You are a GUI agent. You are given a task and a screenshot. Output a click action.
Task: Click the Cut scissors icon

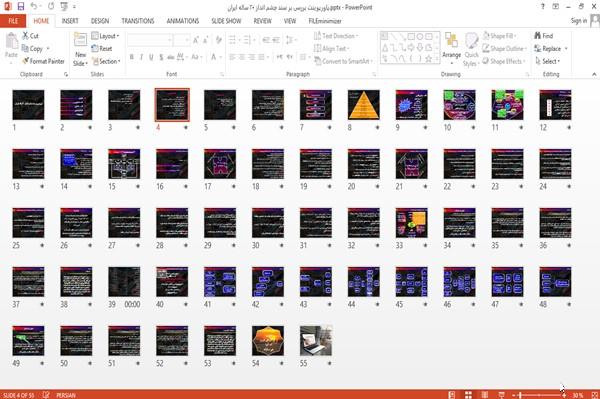click(25, 36)
